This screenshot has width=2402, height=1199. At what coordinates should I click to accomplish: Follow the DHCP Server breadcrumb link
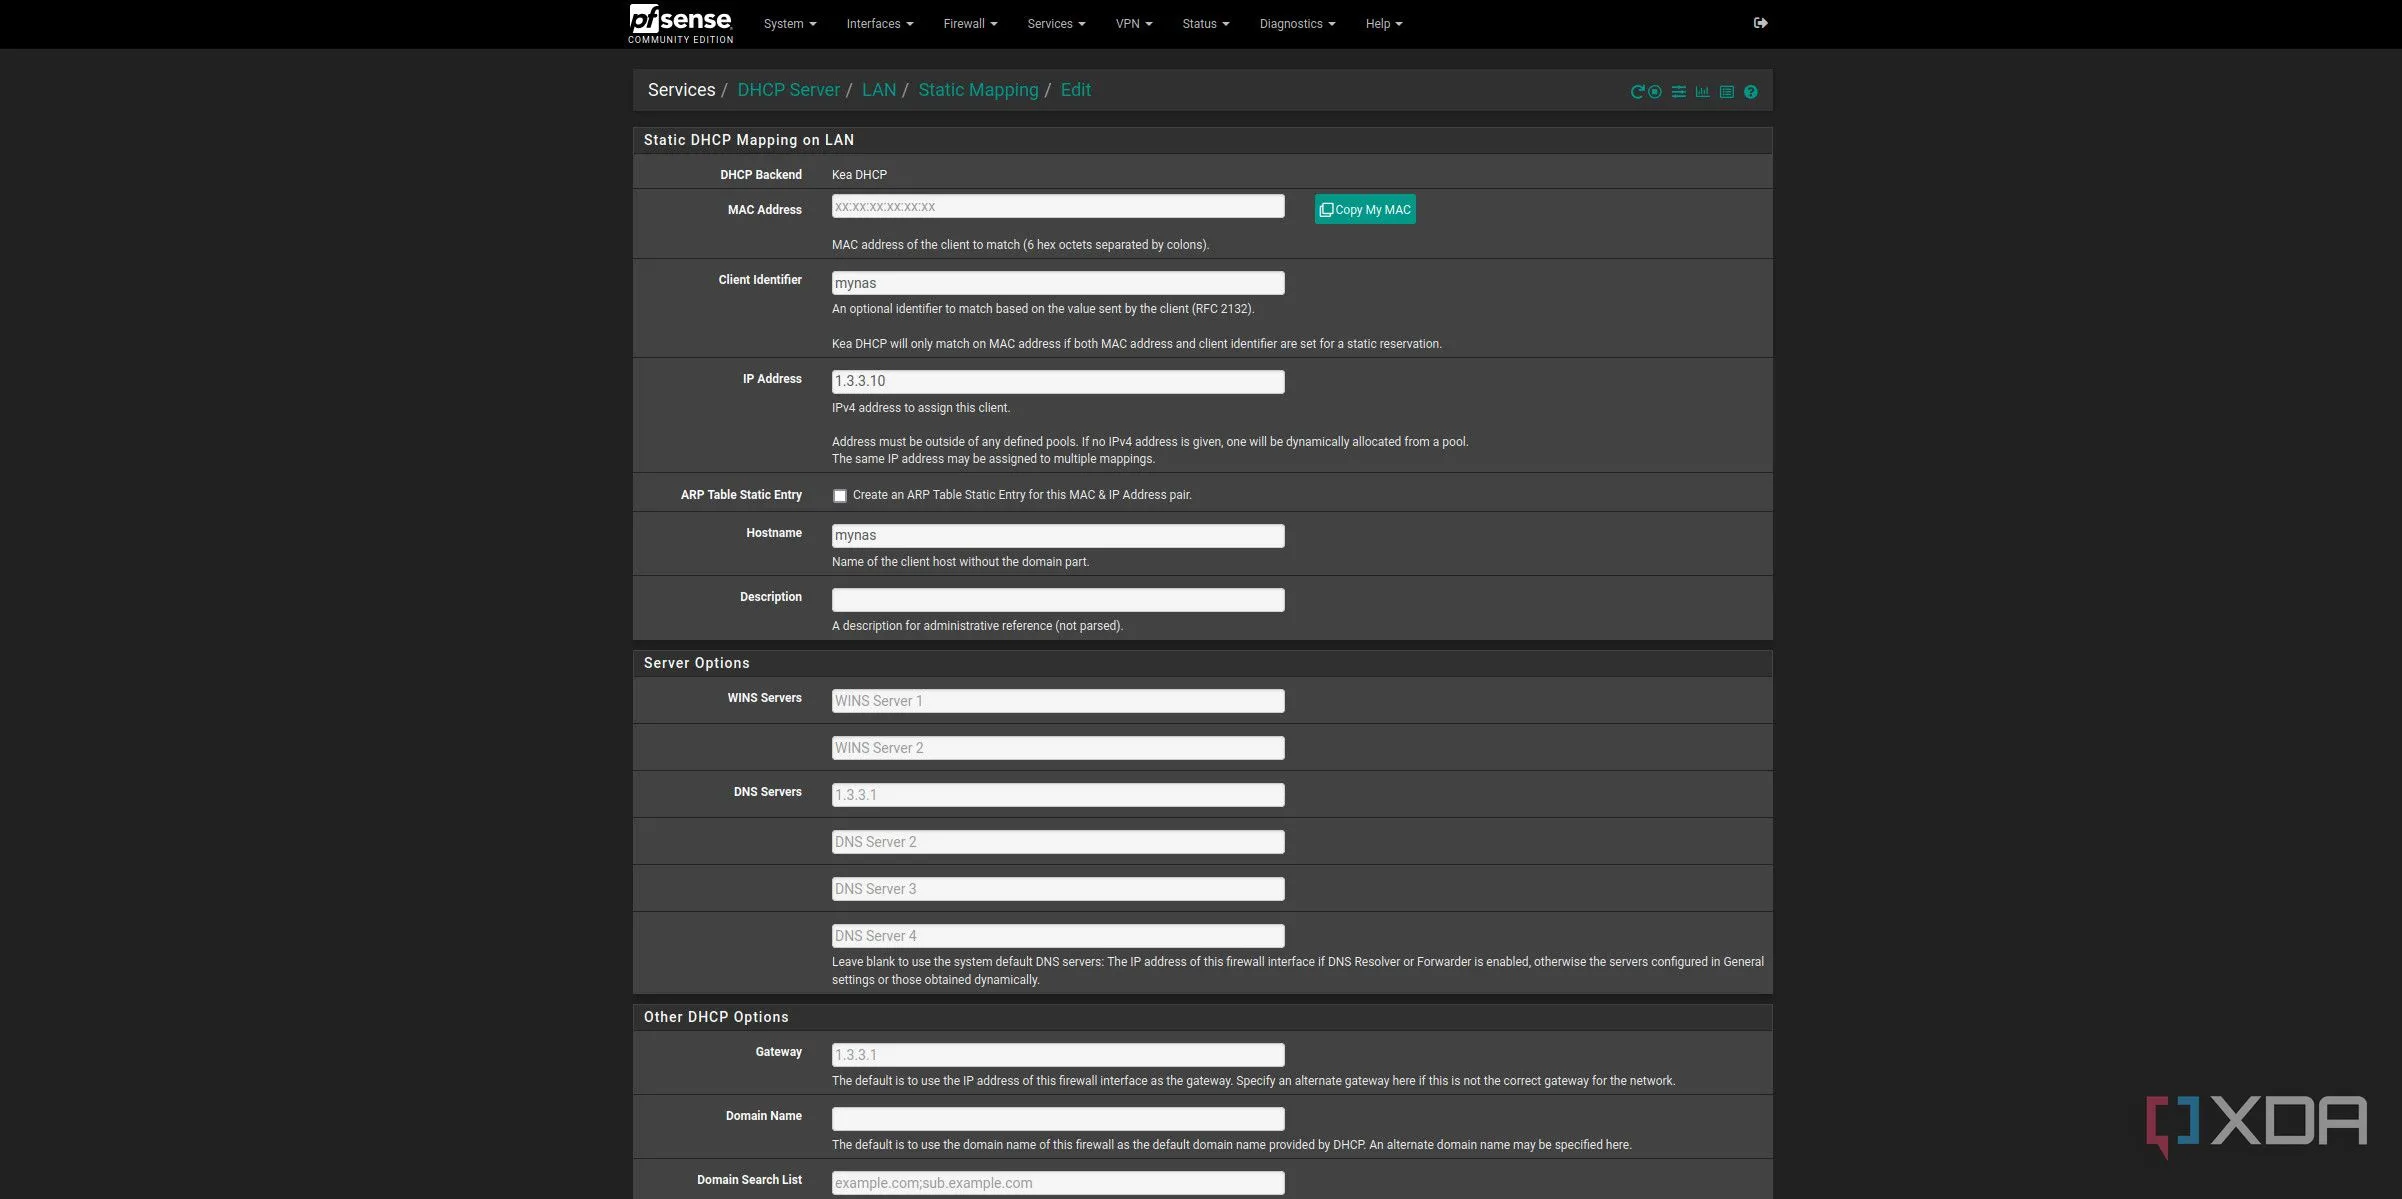788,90
